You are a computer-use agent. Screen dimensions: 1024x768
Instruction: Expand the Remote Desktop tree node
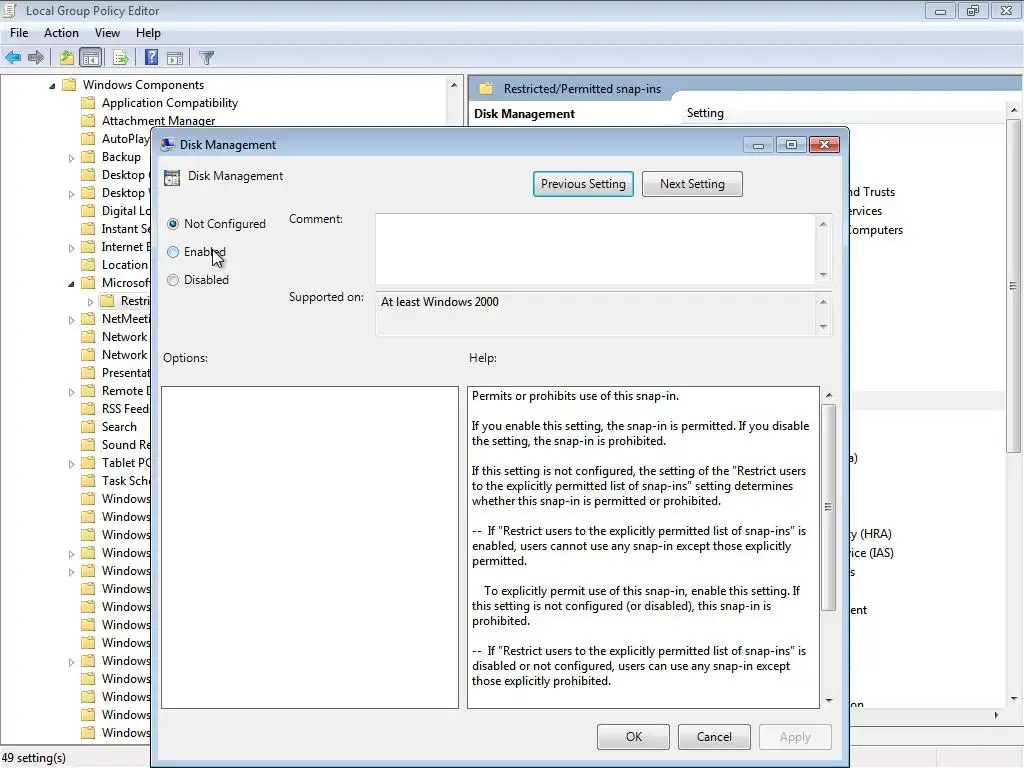[x=71, y=392]
